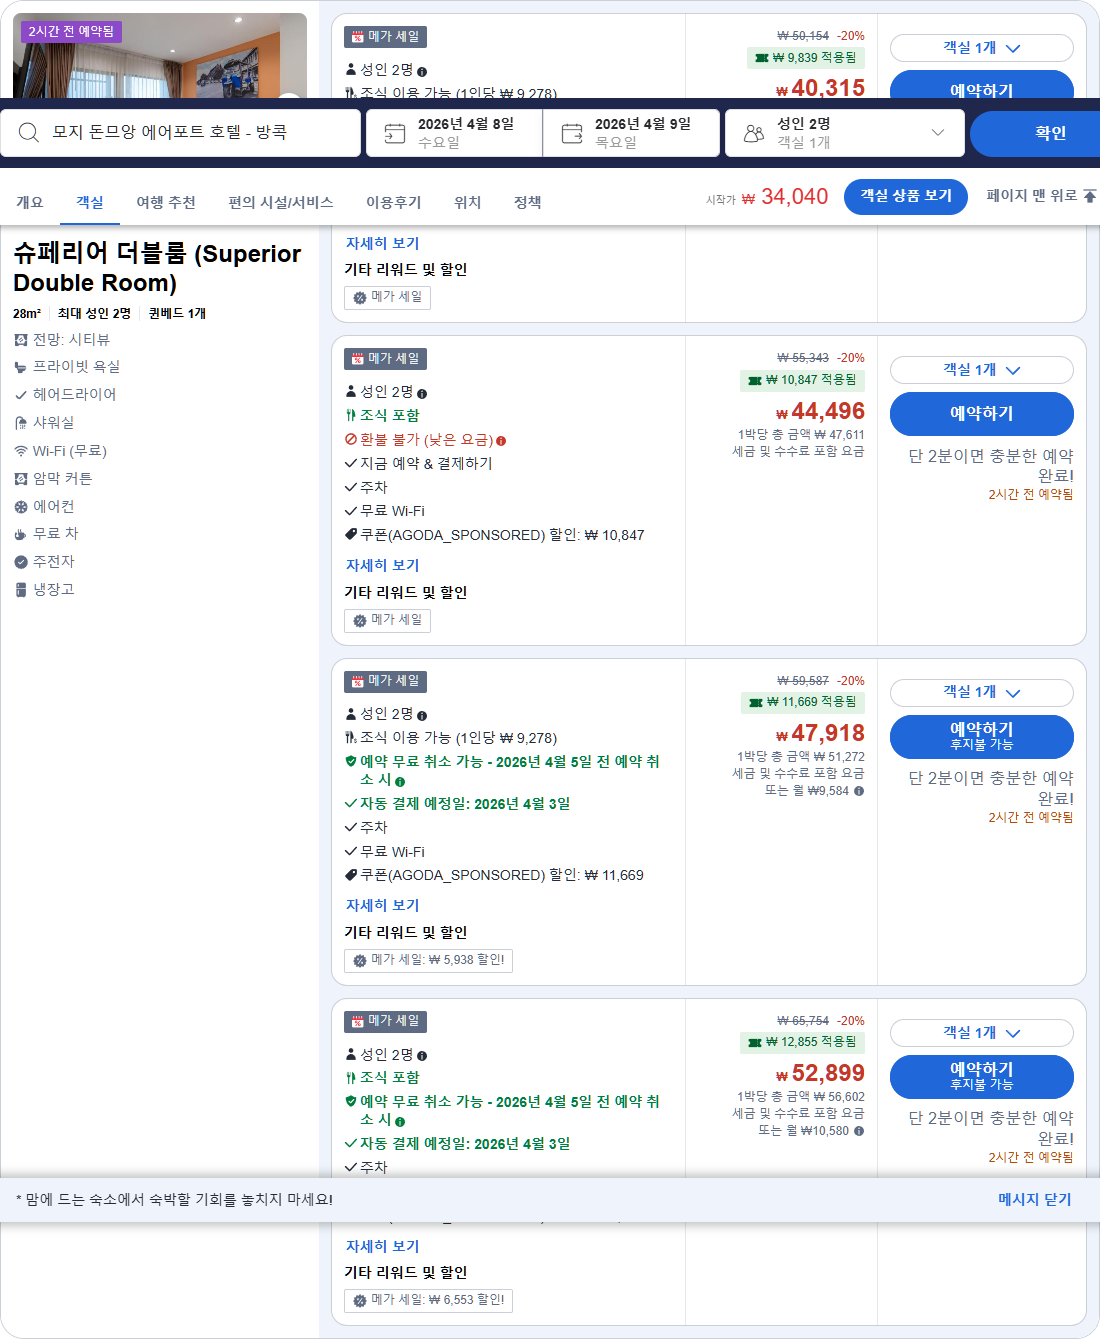The image size is (1100, 1340).
Task: Click the page-top arrow icon
Action: pos(1090,196)
